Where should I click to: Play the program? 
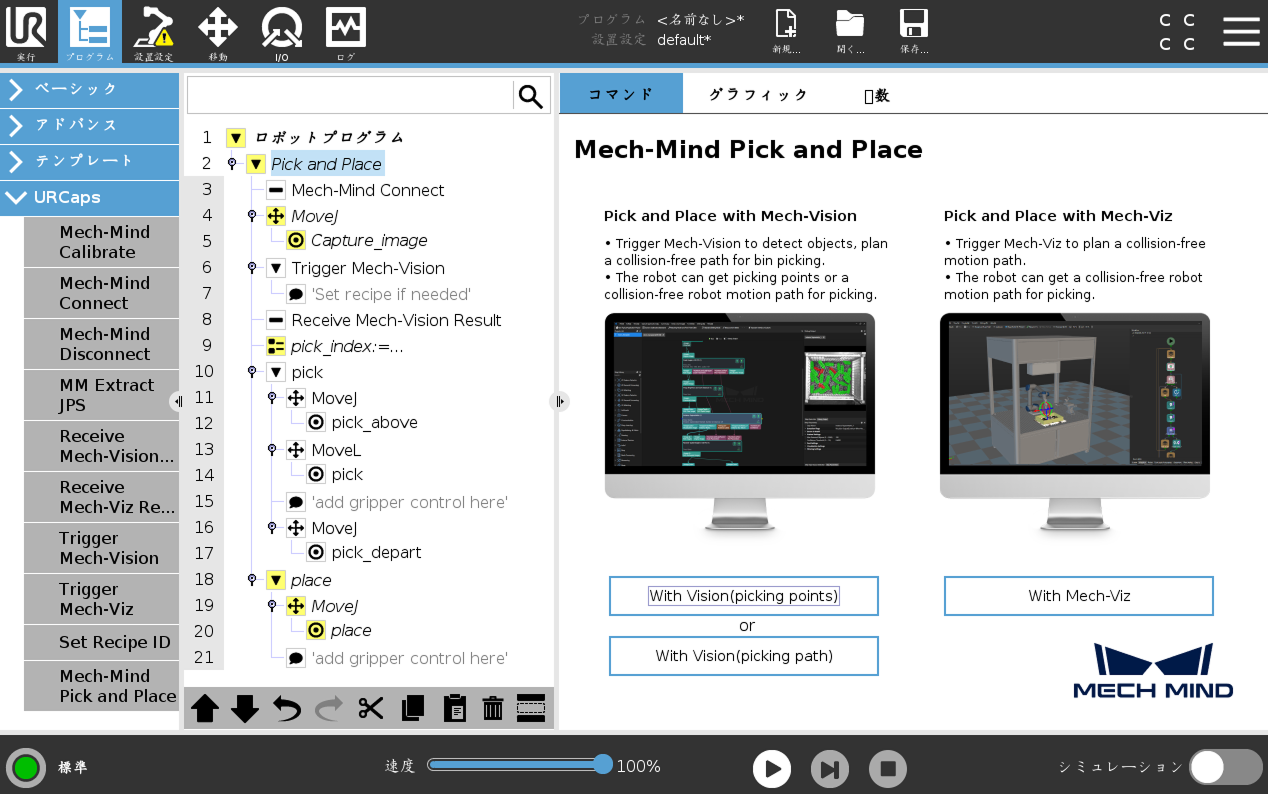pos(772,769)
